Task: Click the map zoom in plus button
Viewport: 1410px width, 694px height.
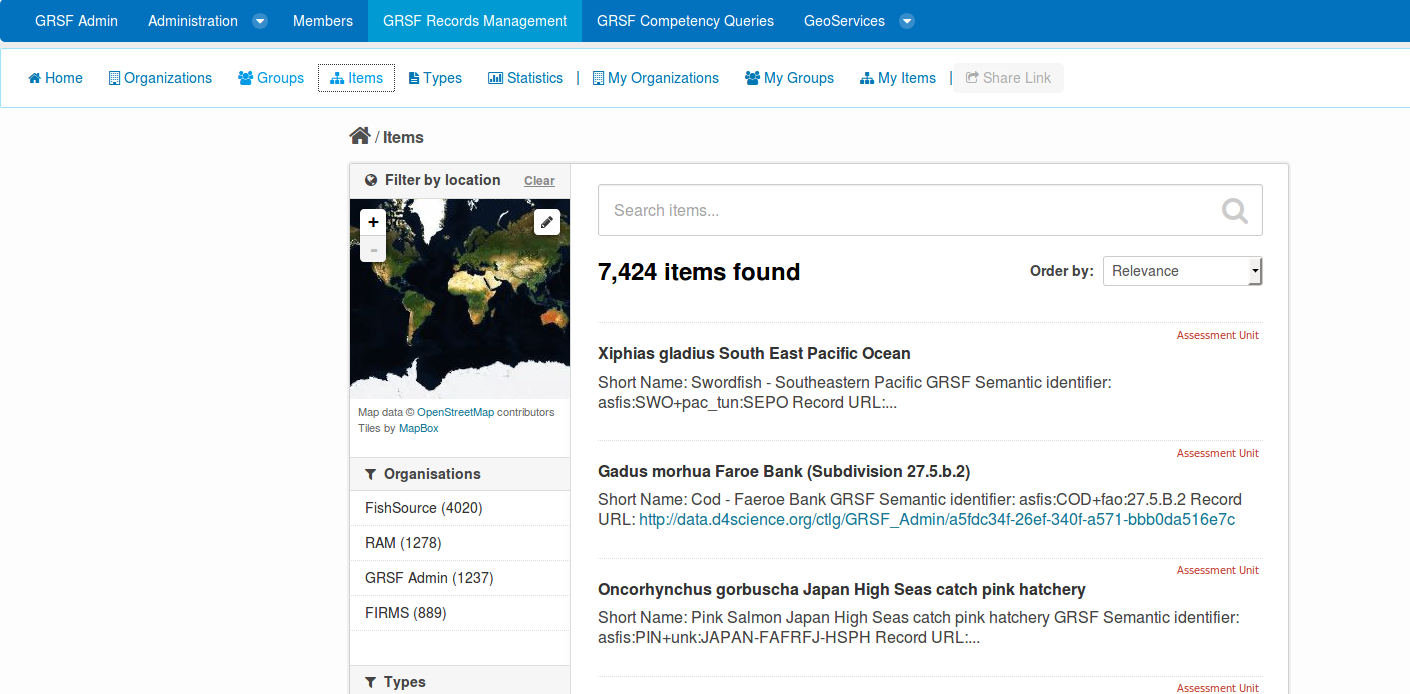Action: (x=373, y=222)
